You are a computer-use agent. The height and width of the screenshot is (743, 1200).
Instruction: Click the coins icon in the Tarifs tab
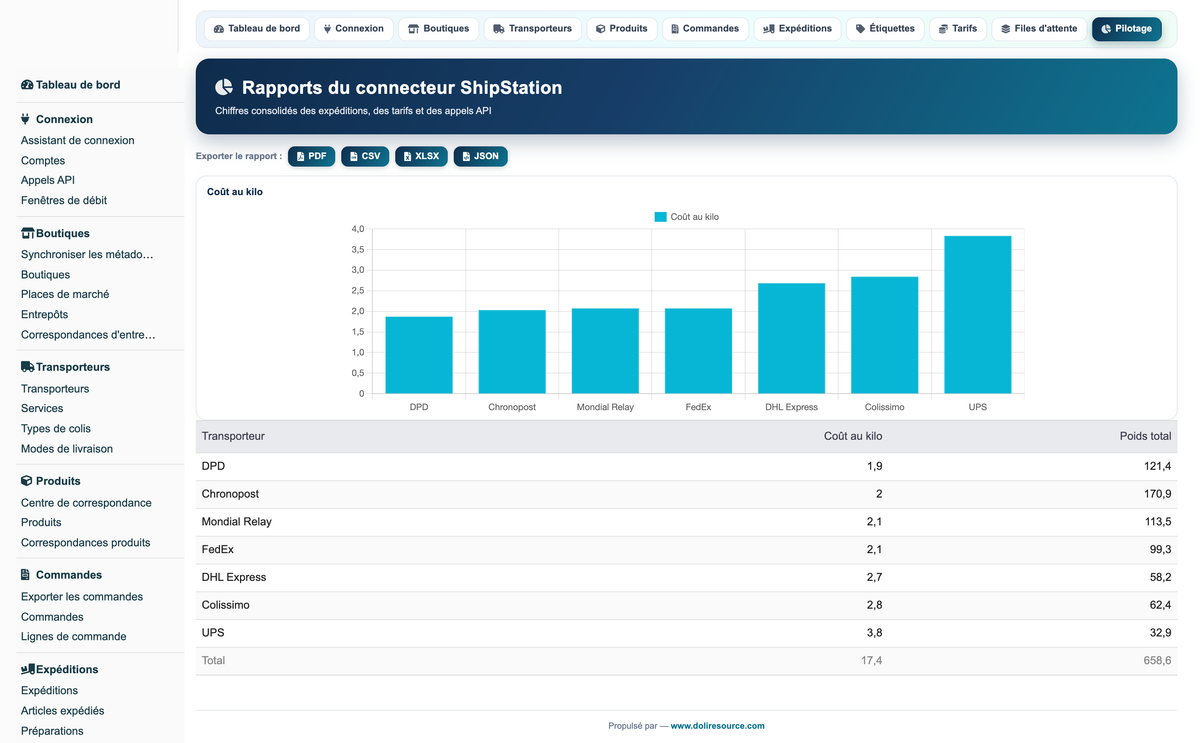944,29
